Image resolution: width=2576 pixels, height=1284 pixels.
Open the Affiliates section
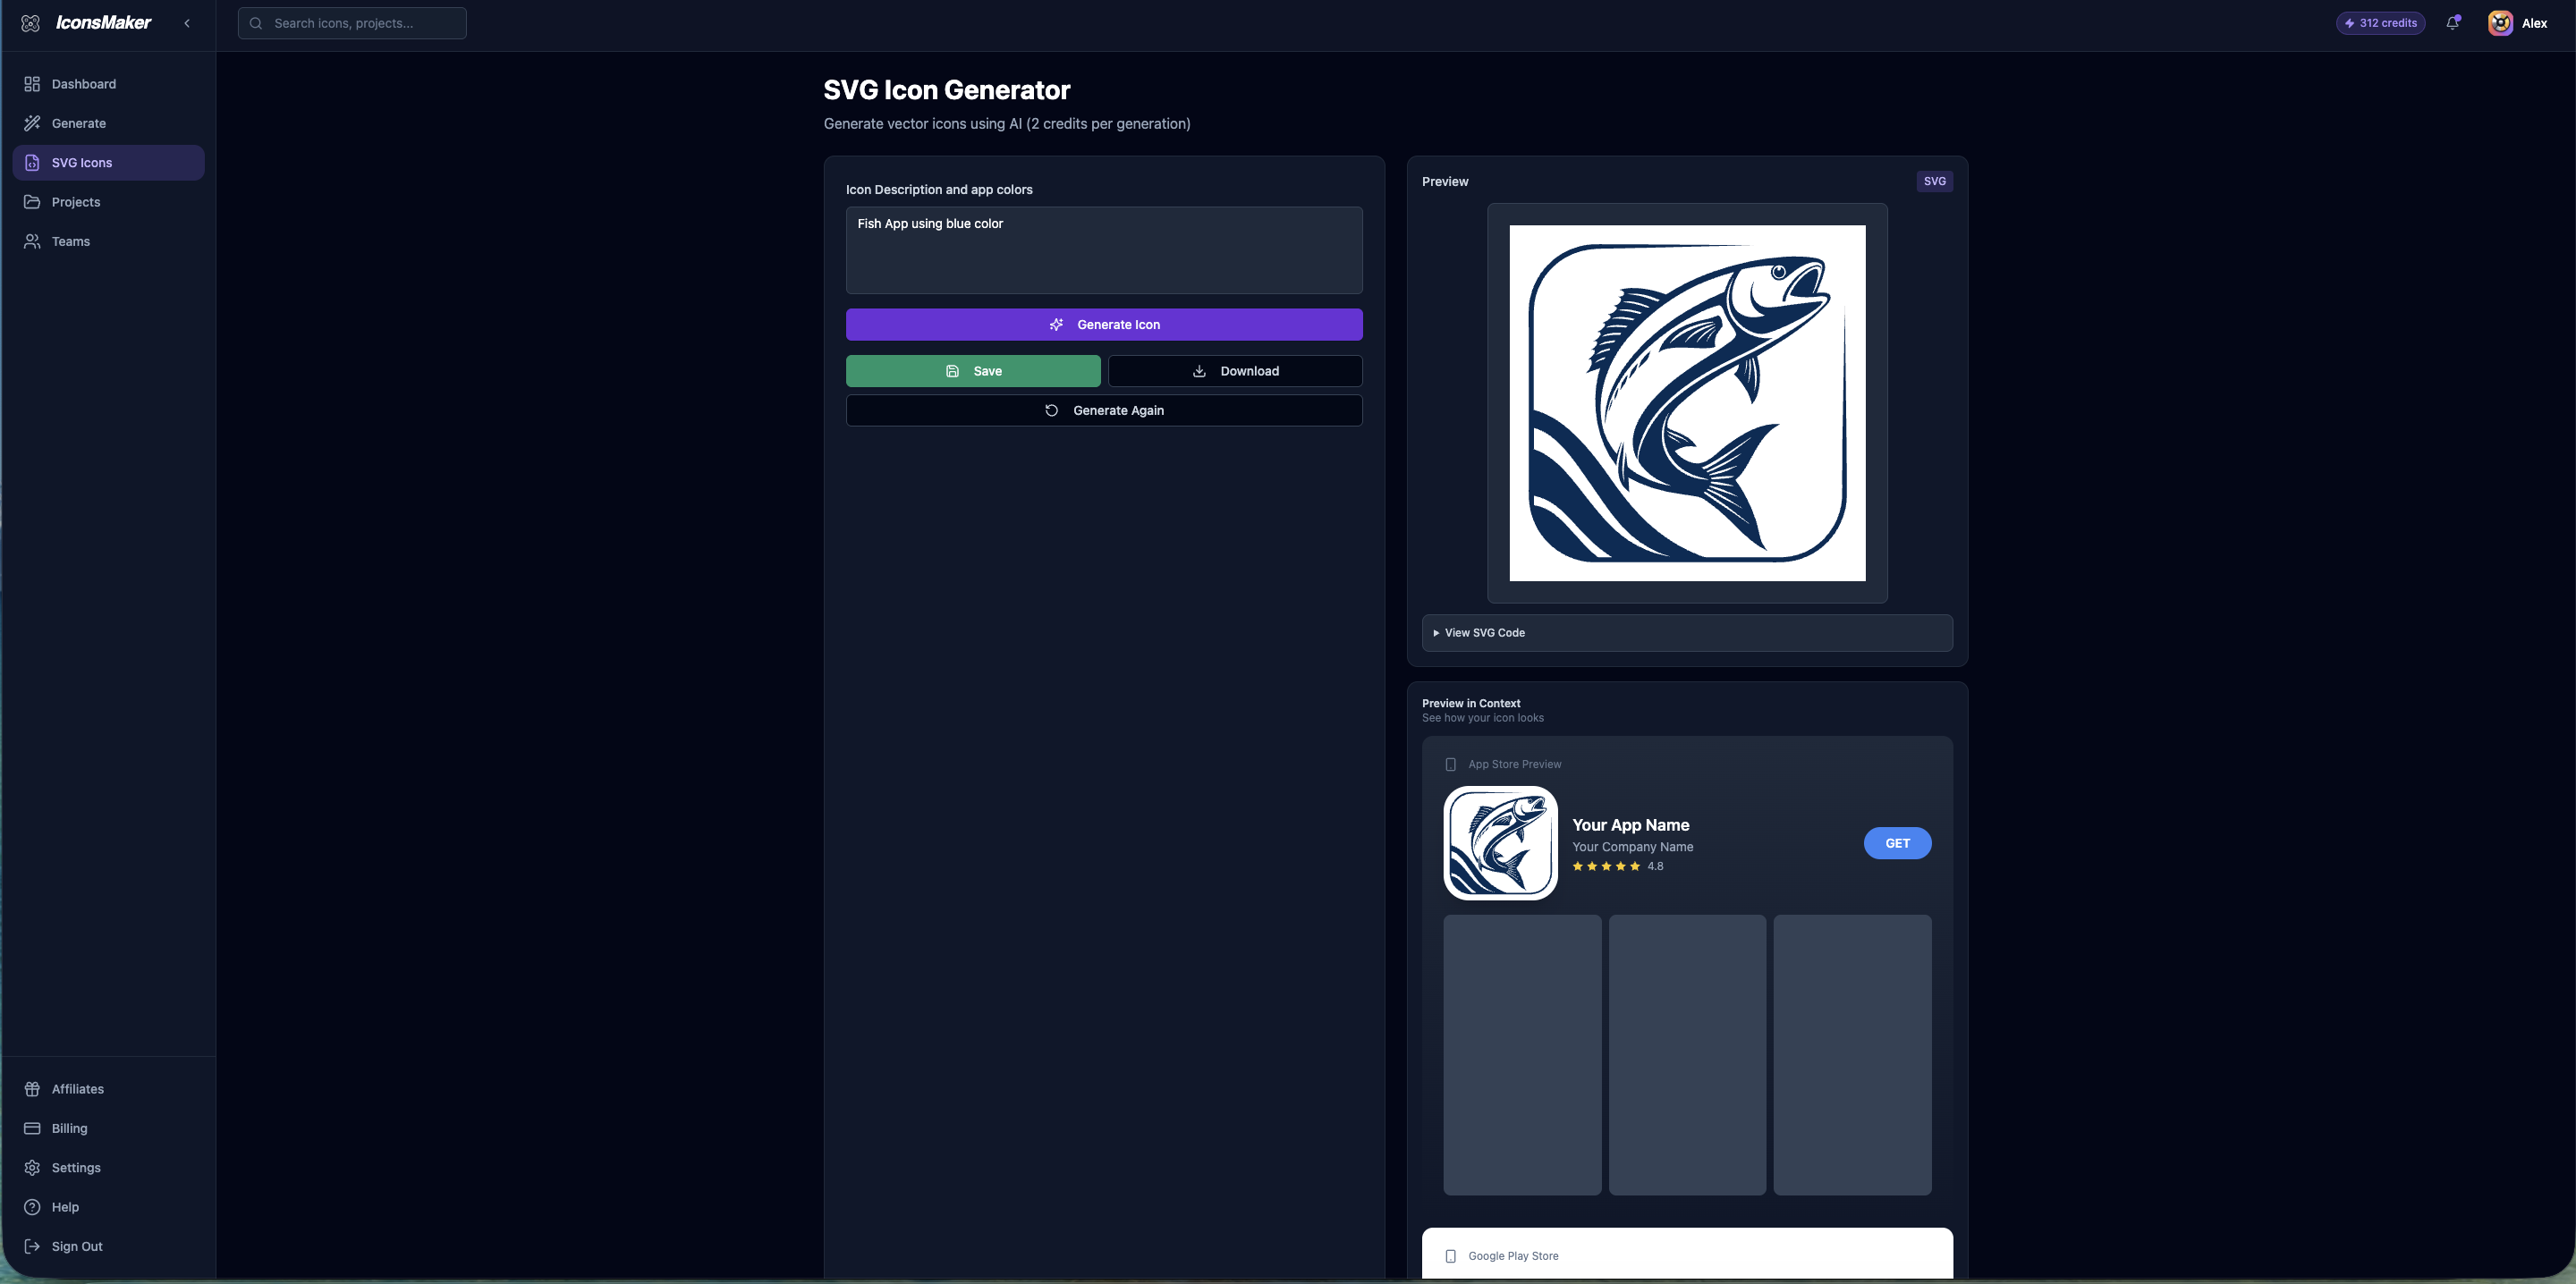77,1088
